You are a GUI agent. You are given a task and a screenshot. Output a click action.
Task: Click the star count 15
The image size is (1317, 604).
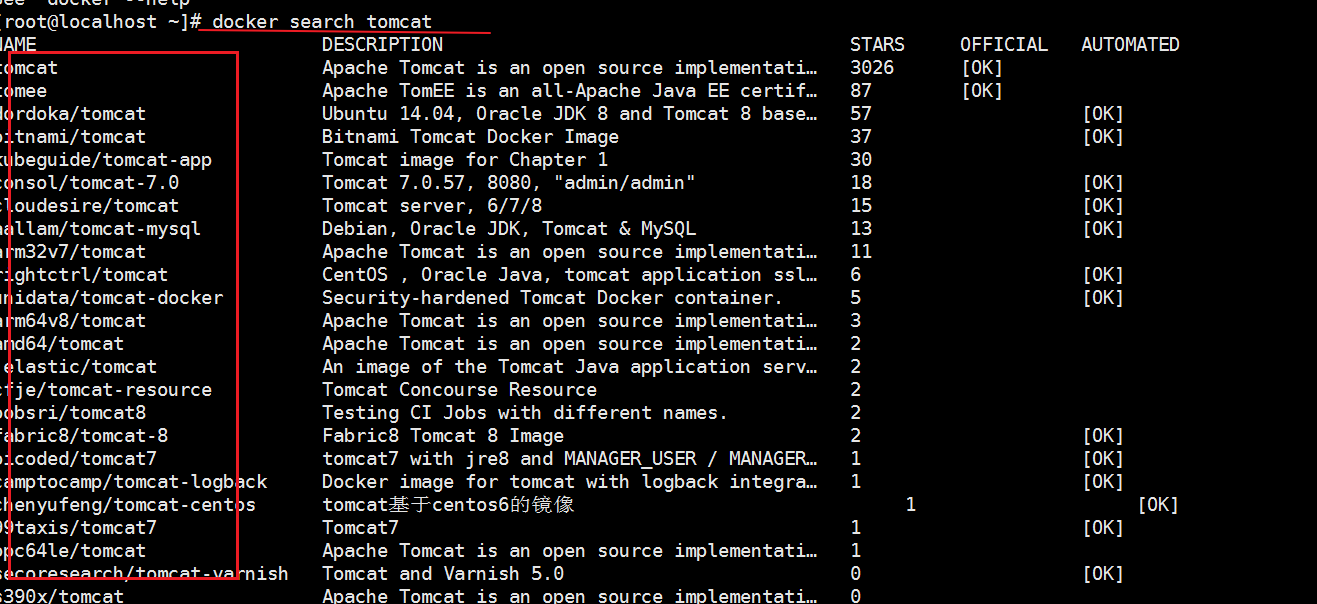pos(861,206)
